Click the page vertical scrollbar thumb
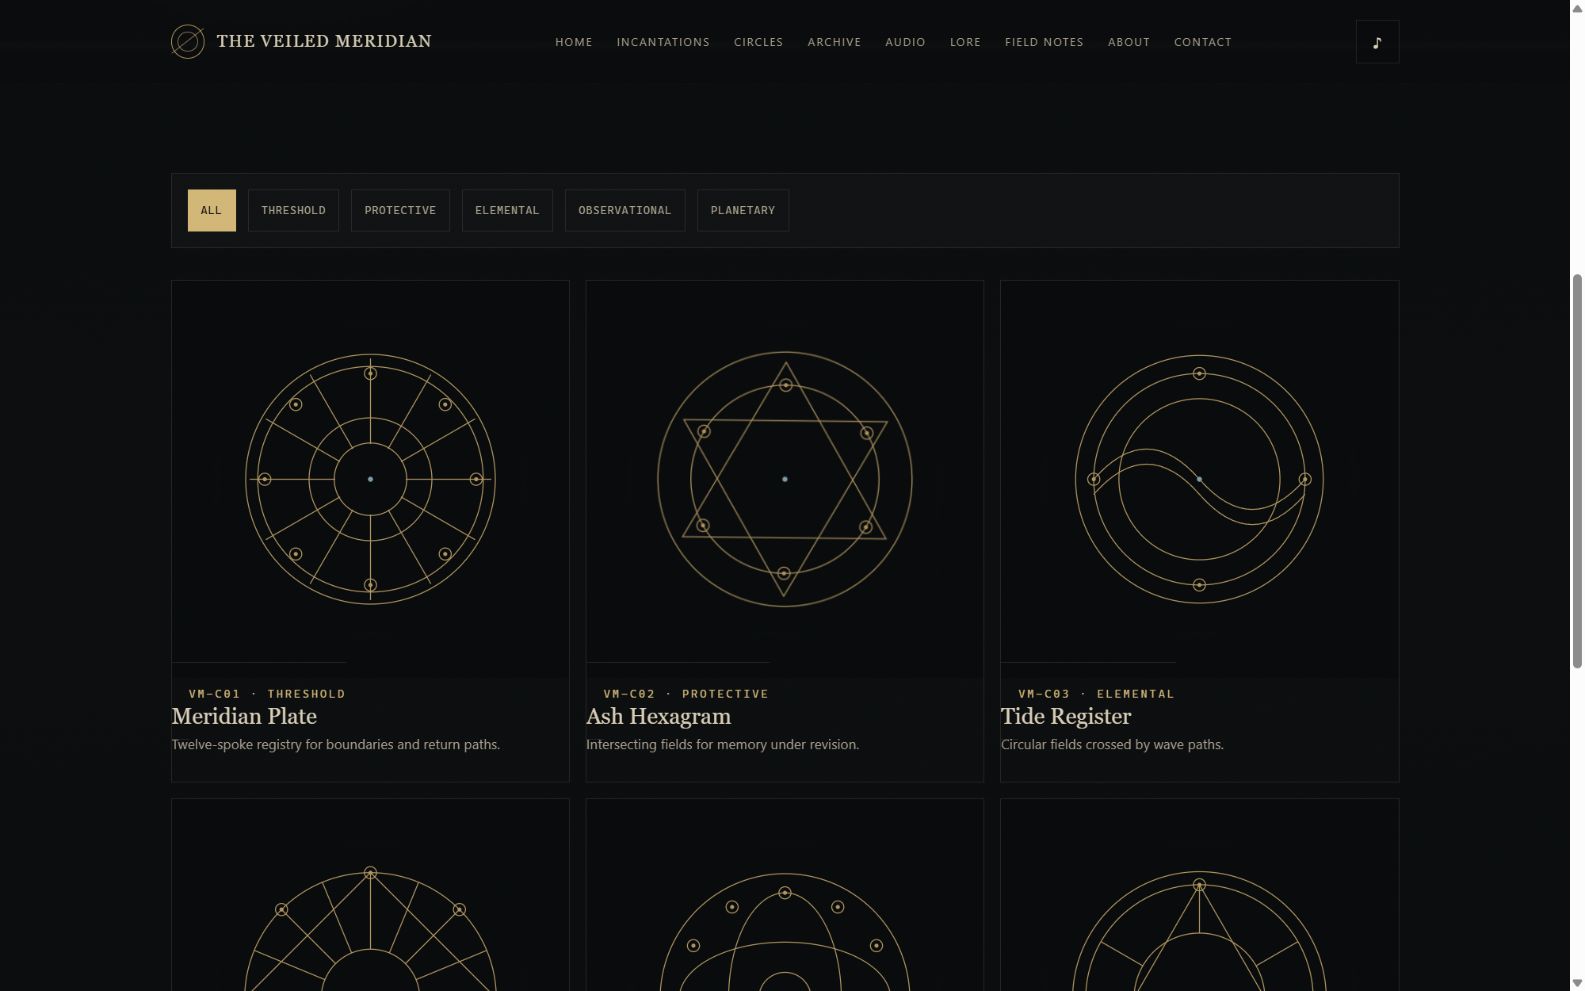1585x991 pixels. [x=1577, y=470]
